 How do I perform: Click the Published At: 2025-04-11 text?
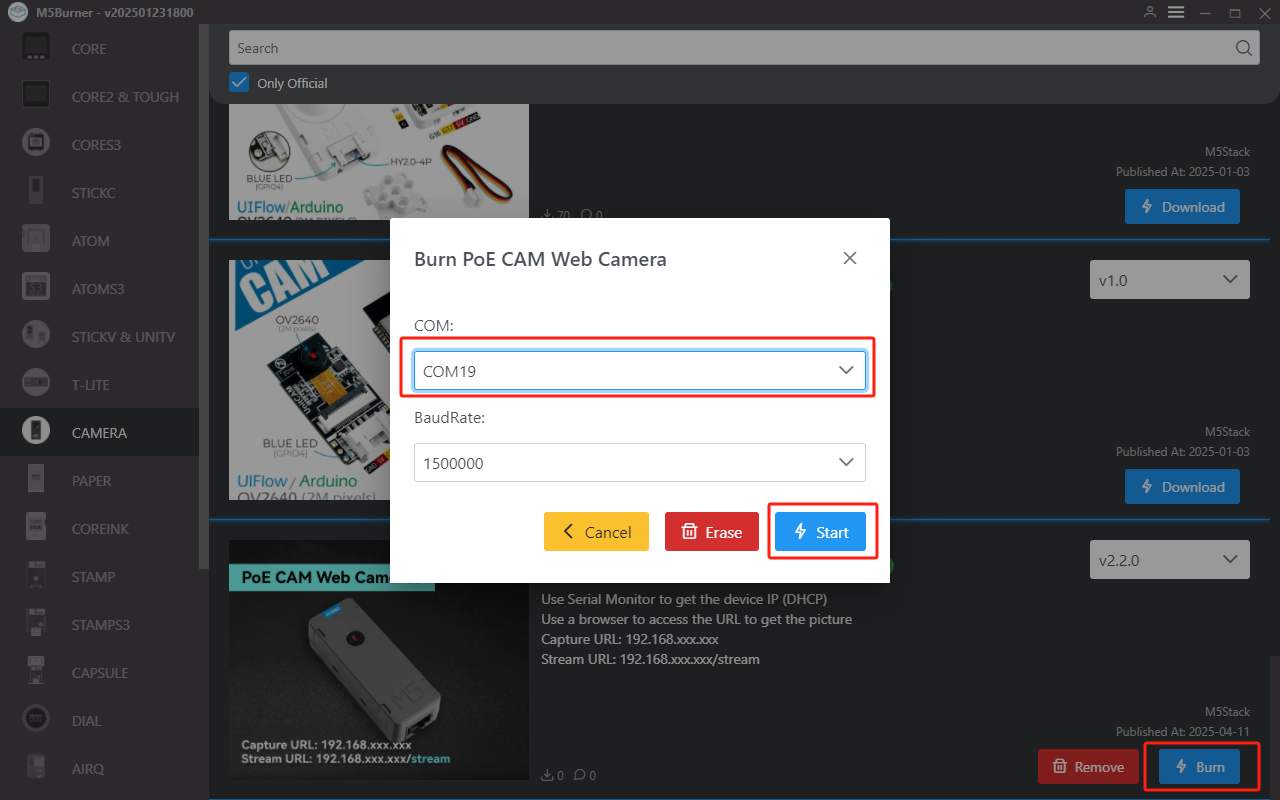point(1183,732)
